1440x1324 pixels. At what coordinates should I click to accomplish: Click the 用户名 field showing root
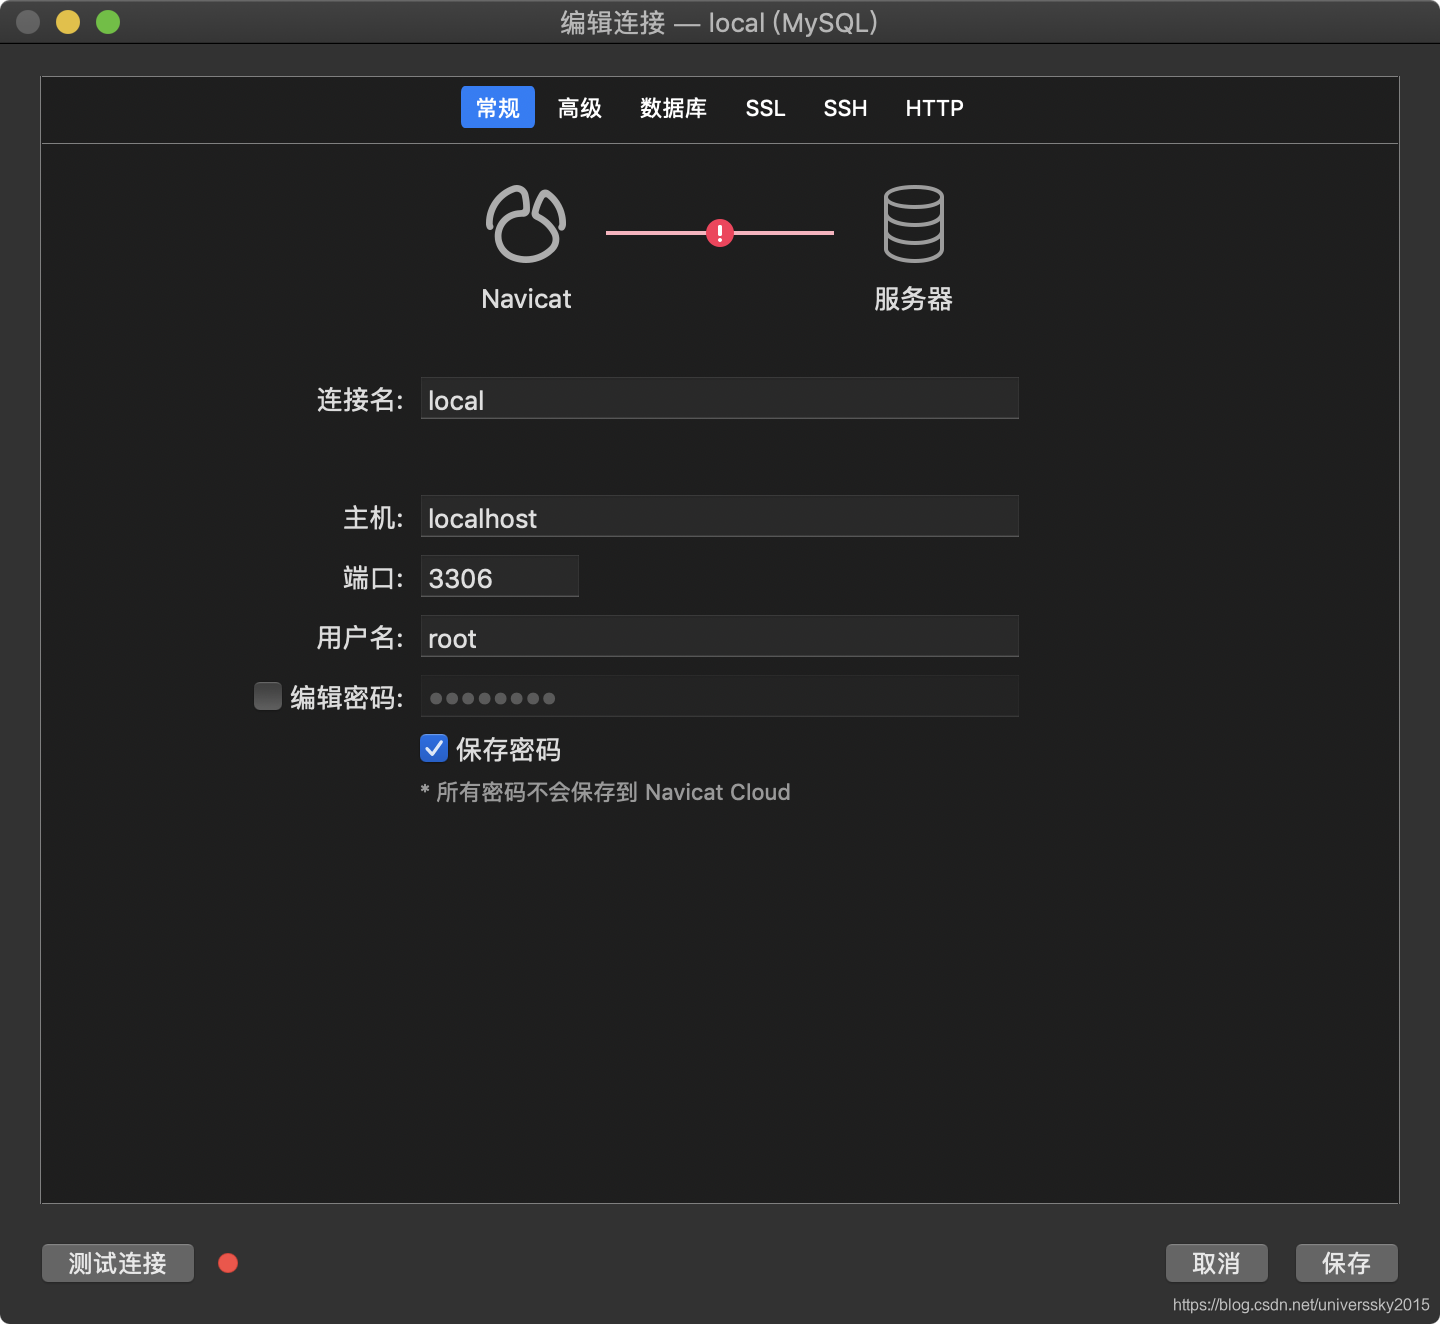tap(719, 636)
